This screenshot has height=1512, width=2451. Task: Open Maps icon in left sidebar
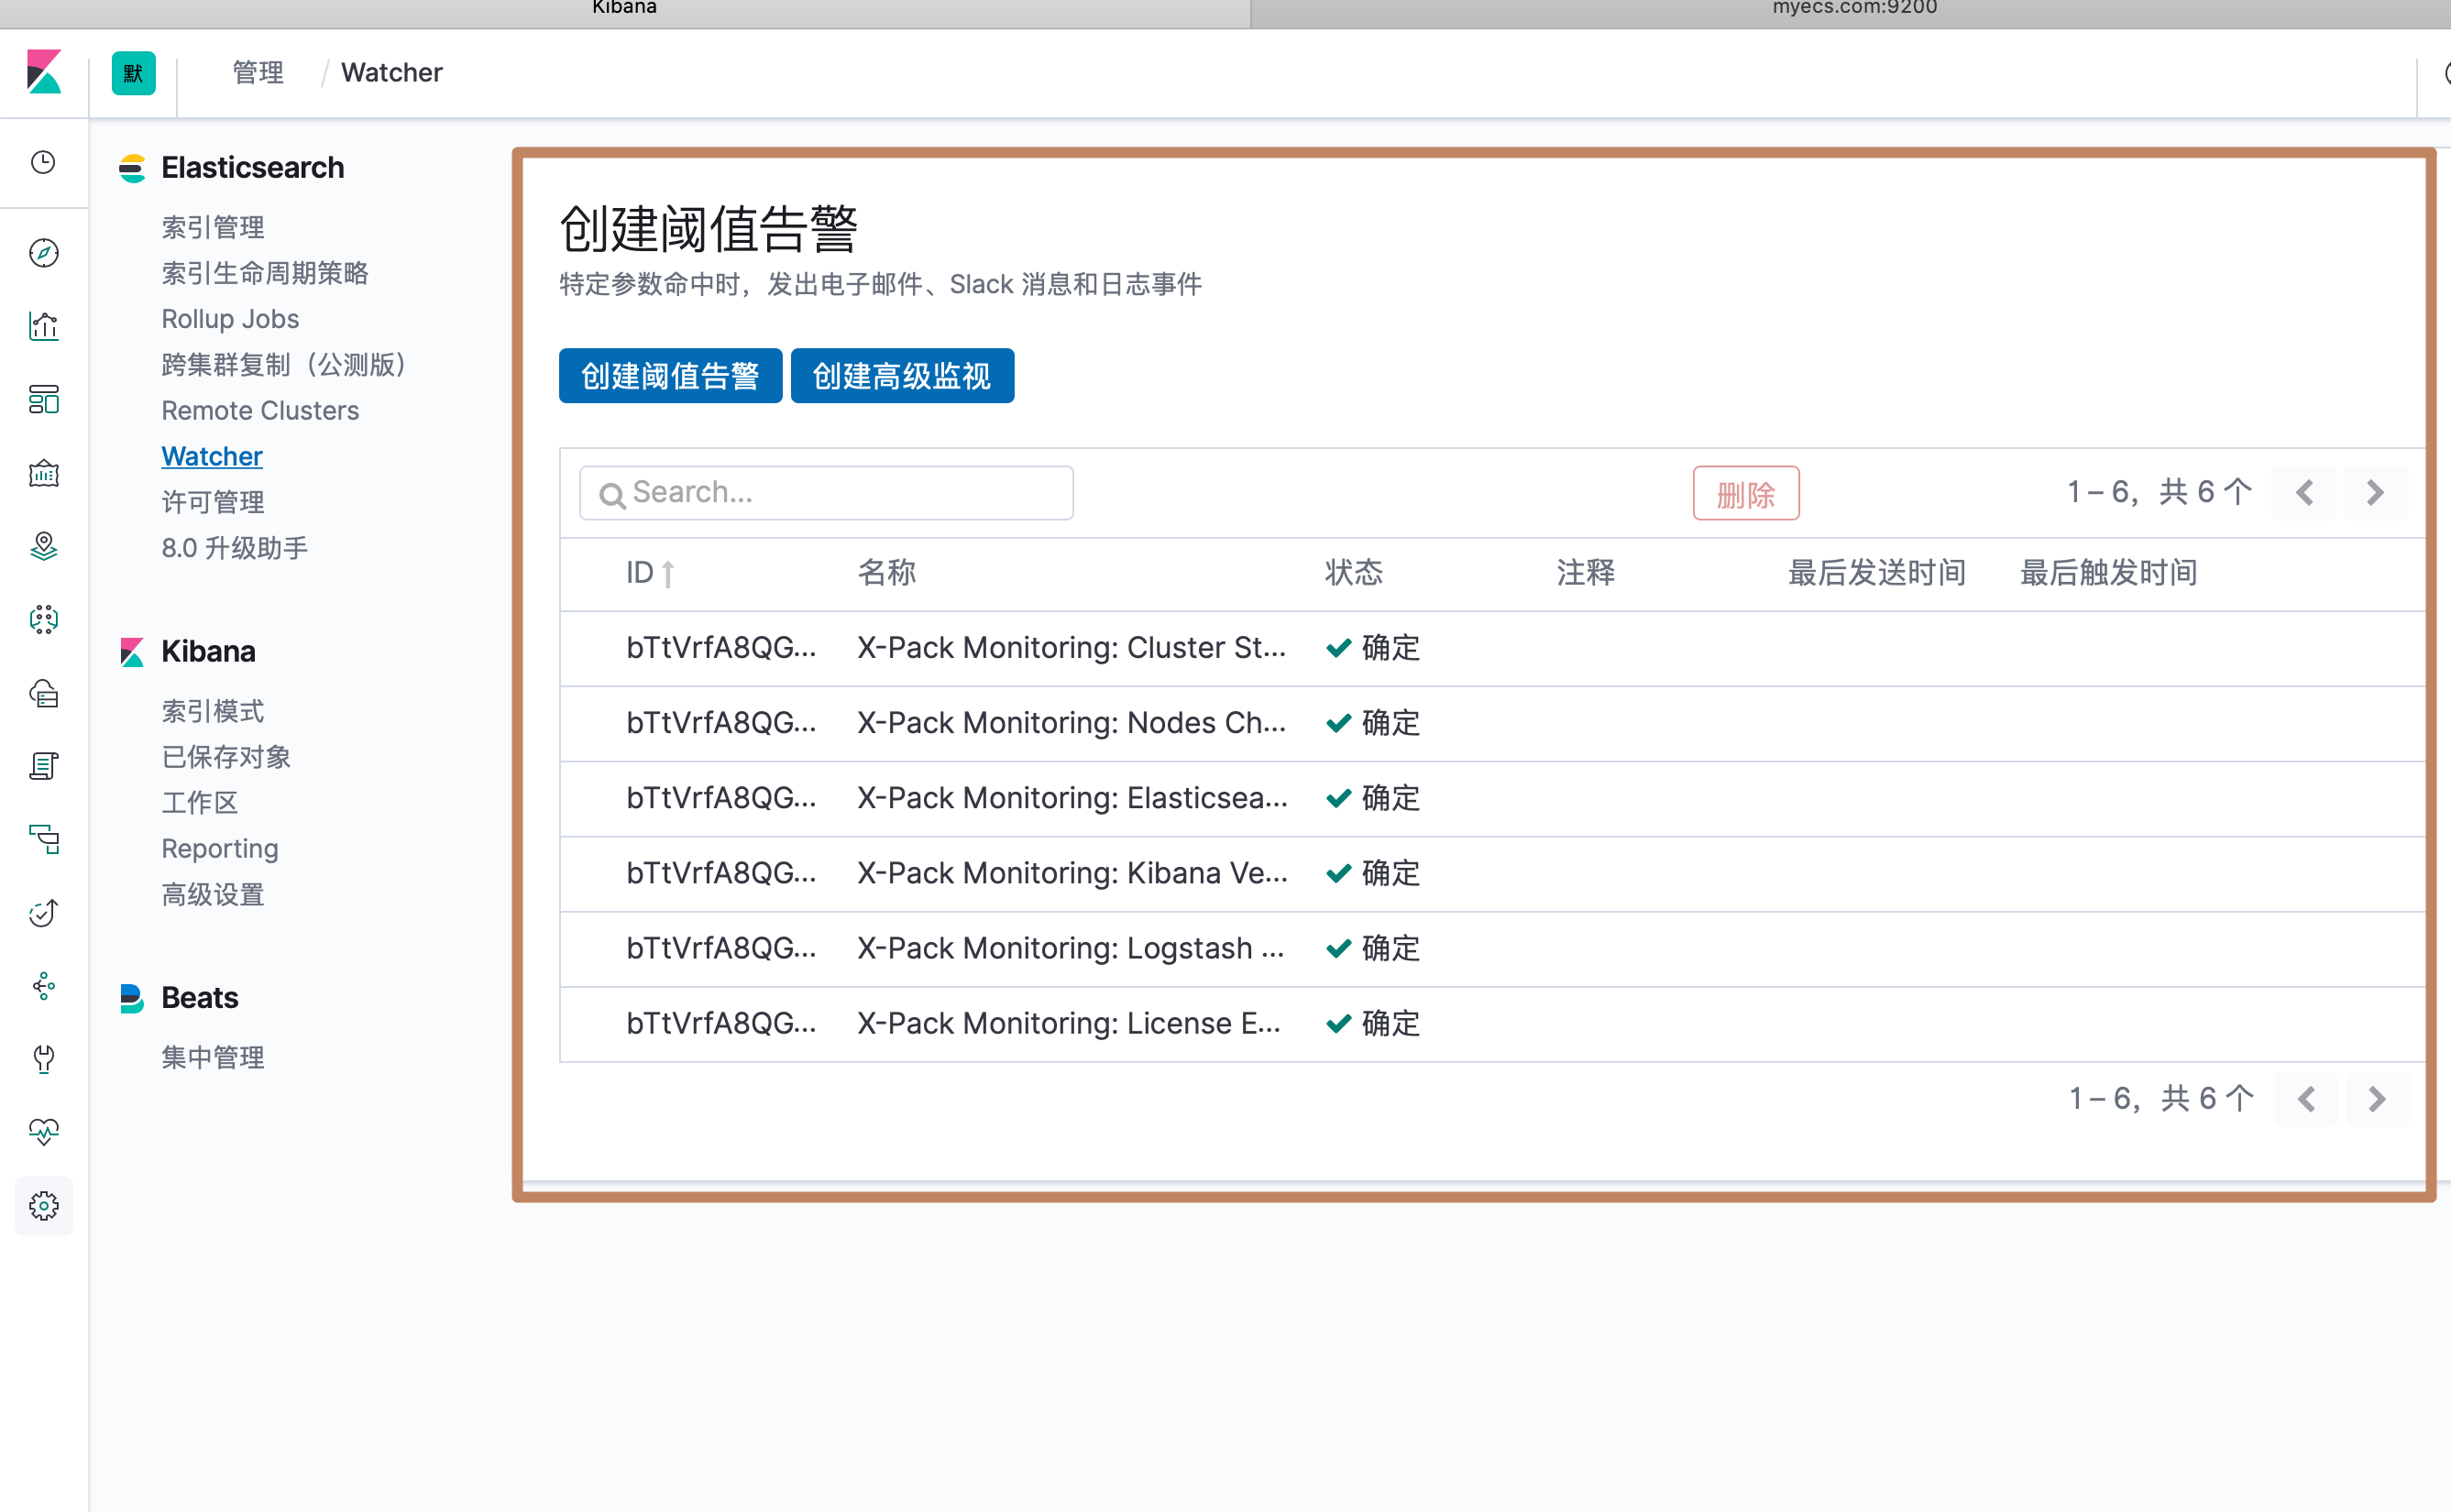(43, 546)
